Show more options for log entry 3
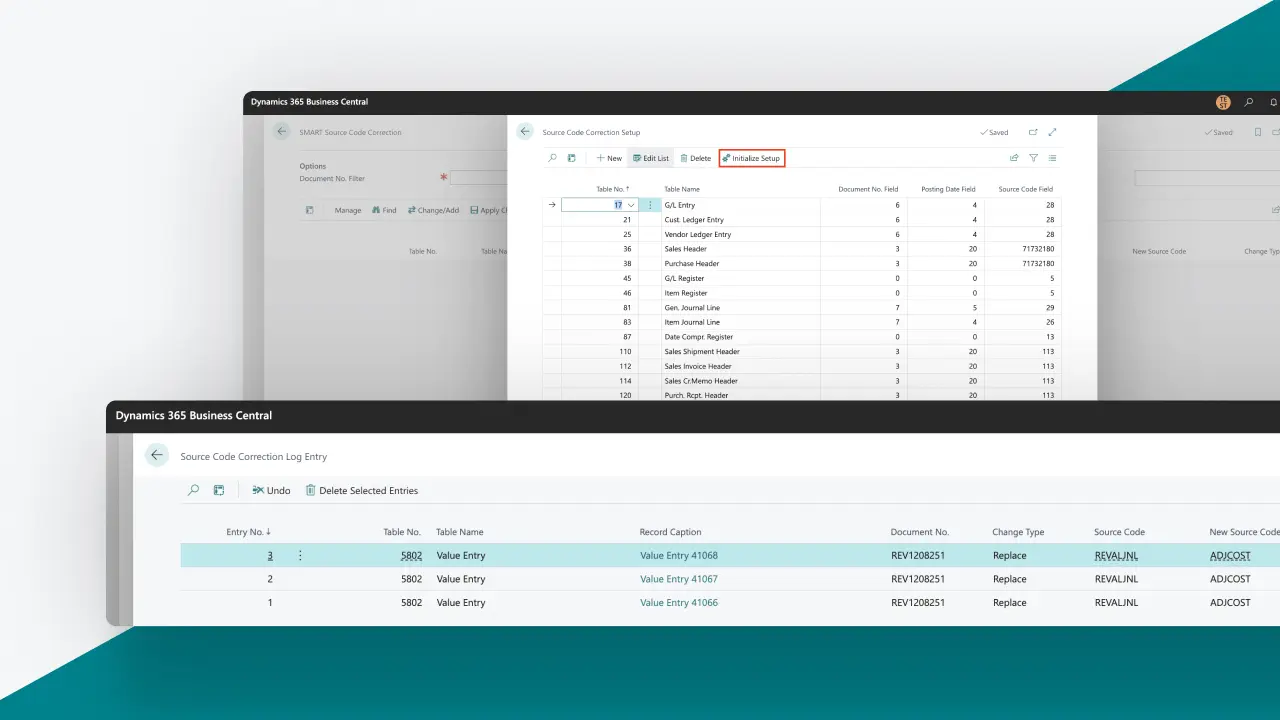Viewport: 1280px width, 720px height. [300, 556]
